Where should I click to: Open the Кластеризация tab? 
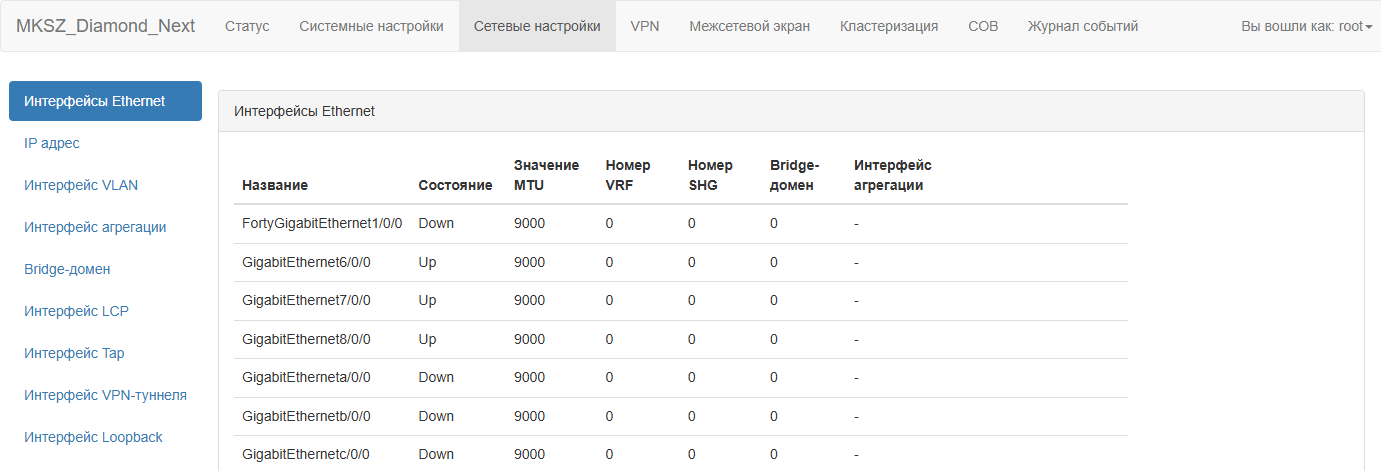pyautogui.click(x=889, y=26)
